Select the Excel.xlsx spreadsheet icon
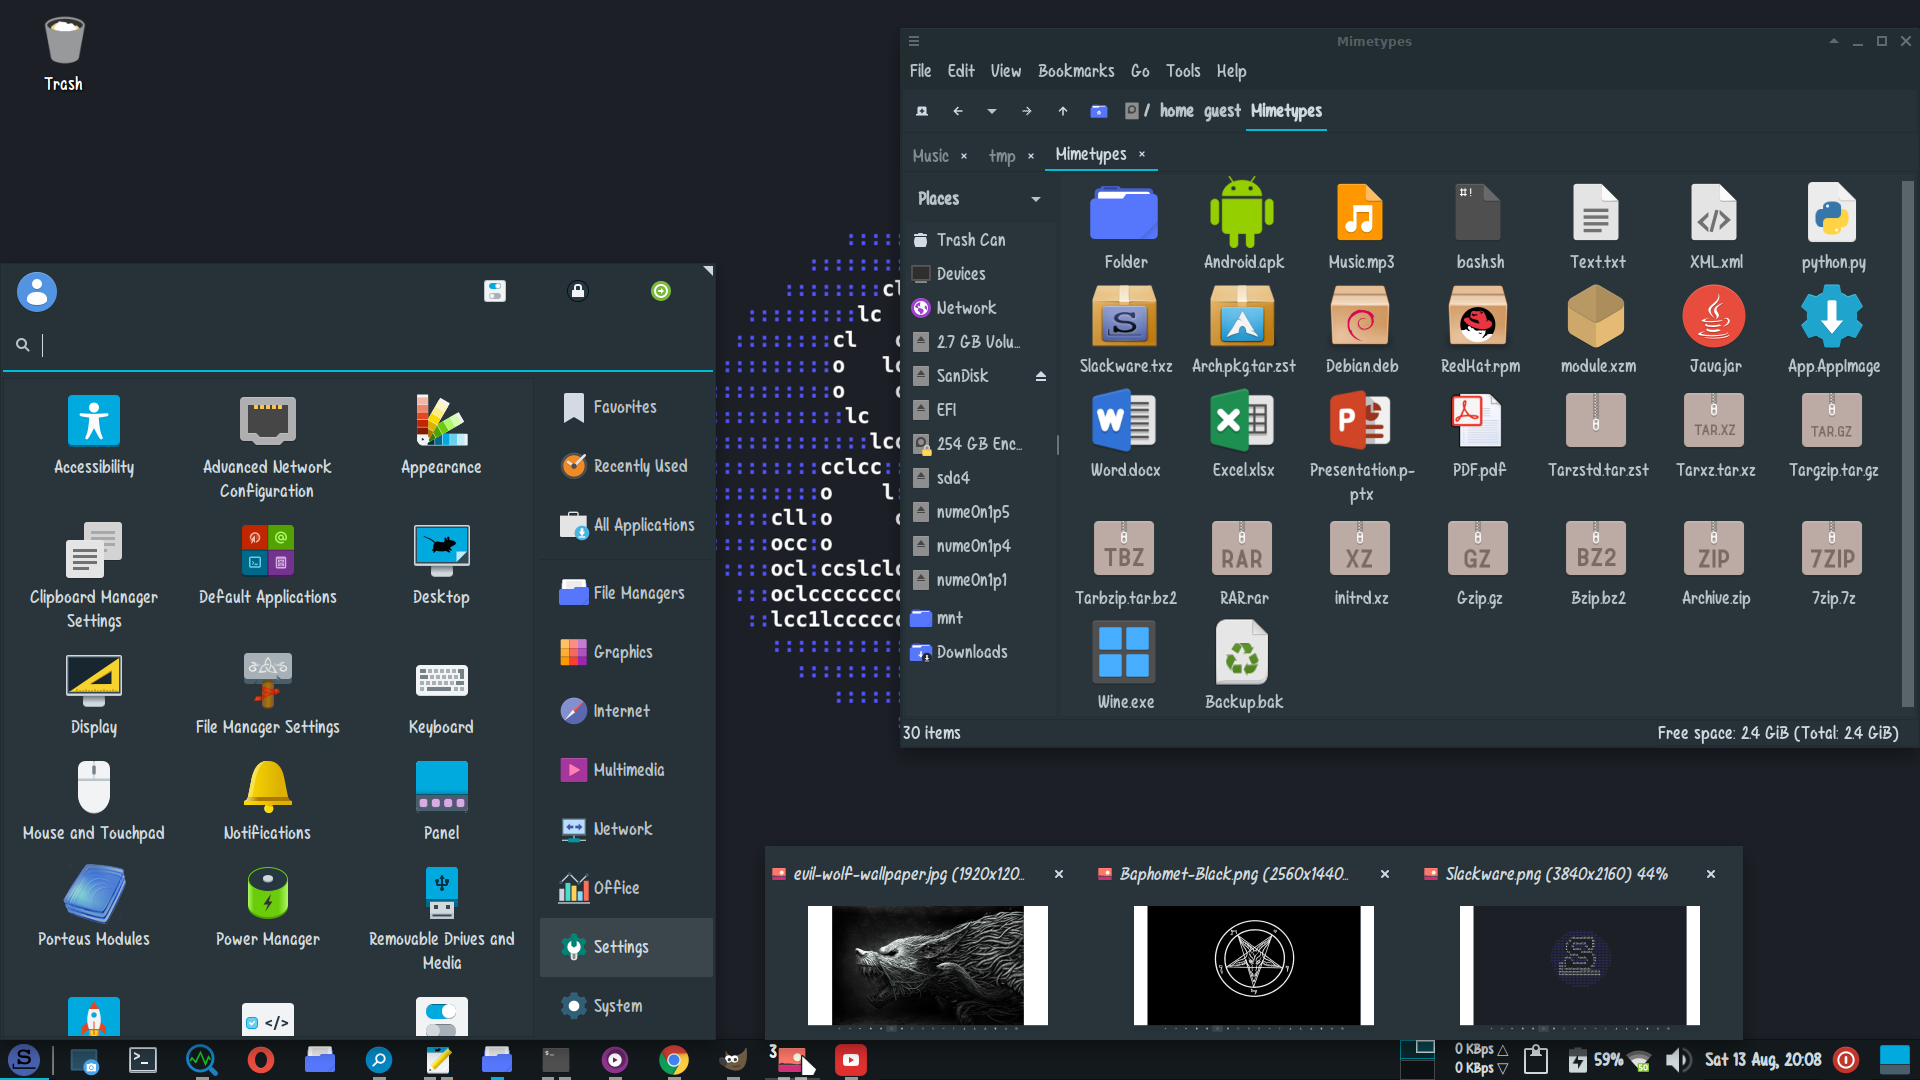Viewport: 1920px width, 1080px height. point(1242,421)
